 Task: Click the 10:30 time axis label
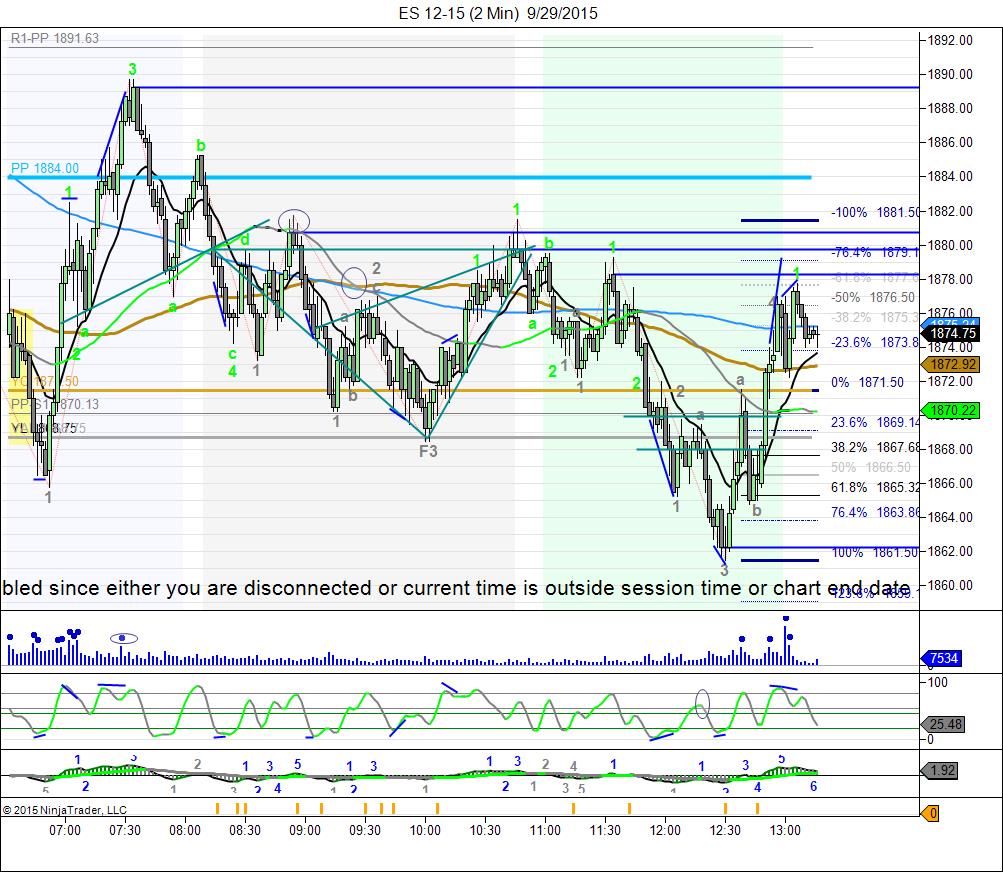click(486, 830)
